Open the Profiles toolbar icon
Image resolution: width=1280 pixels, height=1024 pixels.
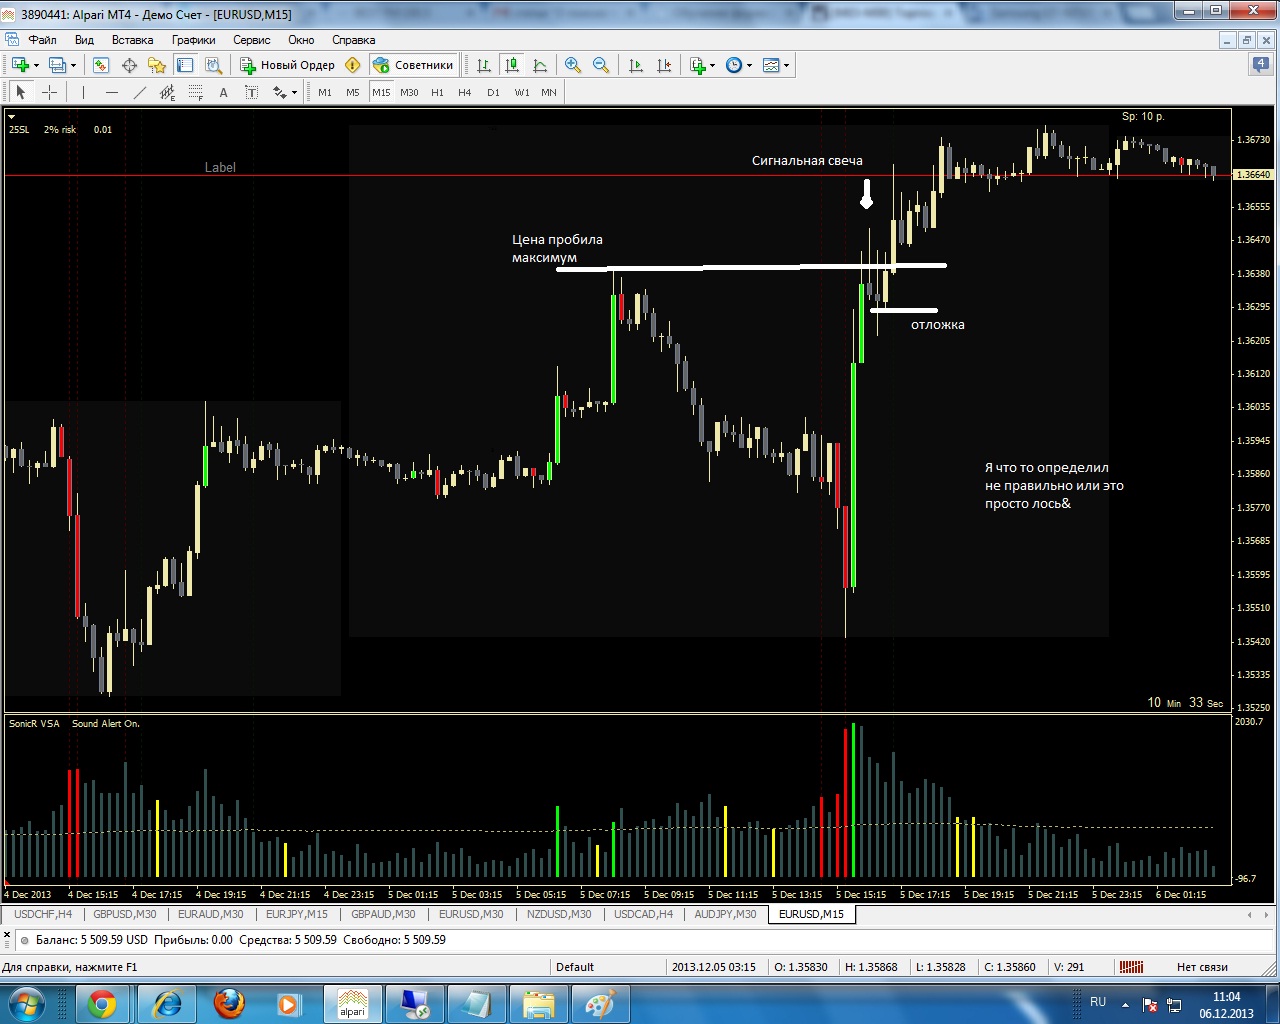[58, 65]
